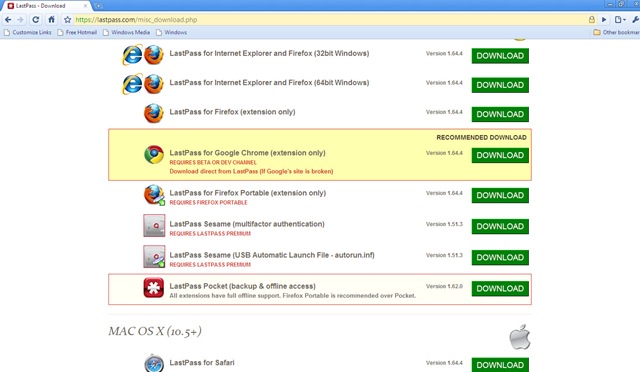
Task: Download LastPass Pocket
Action: [x=500, y=288]
